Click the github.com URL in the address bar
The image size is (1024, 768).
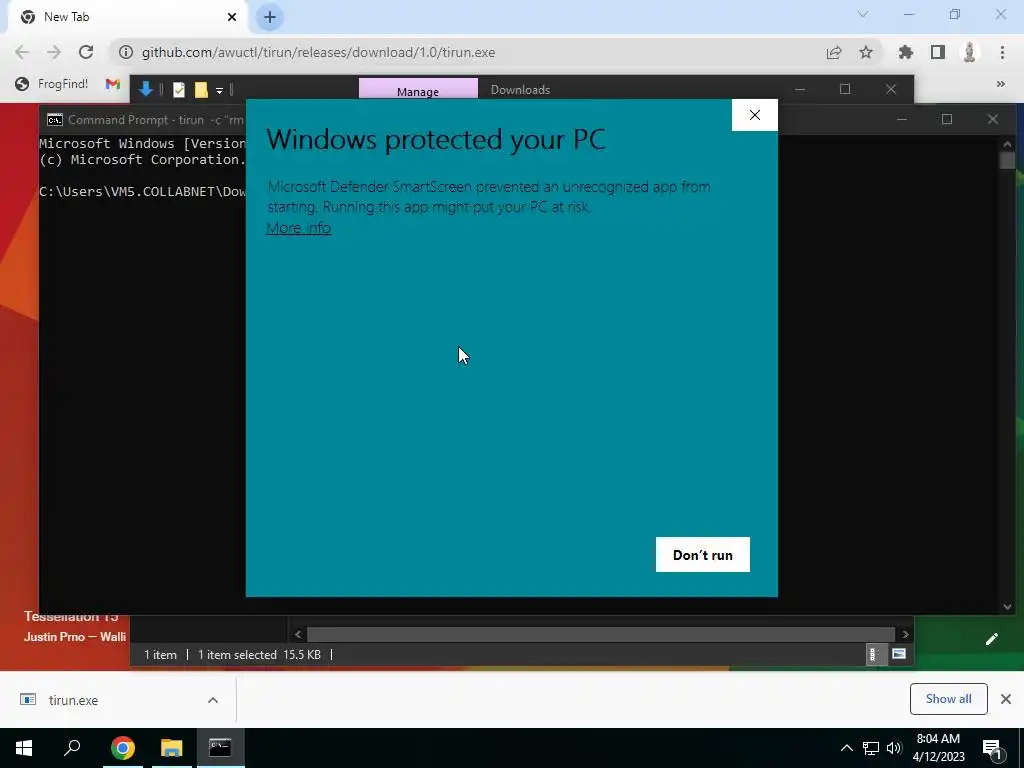(x=319, y=52)
